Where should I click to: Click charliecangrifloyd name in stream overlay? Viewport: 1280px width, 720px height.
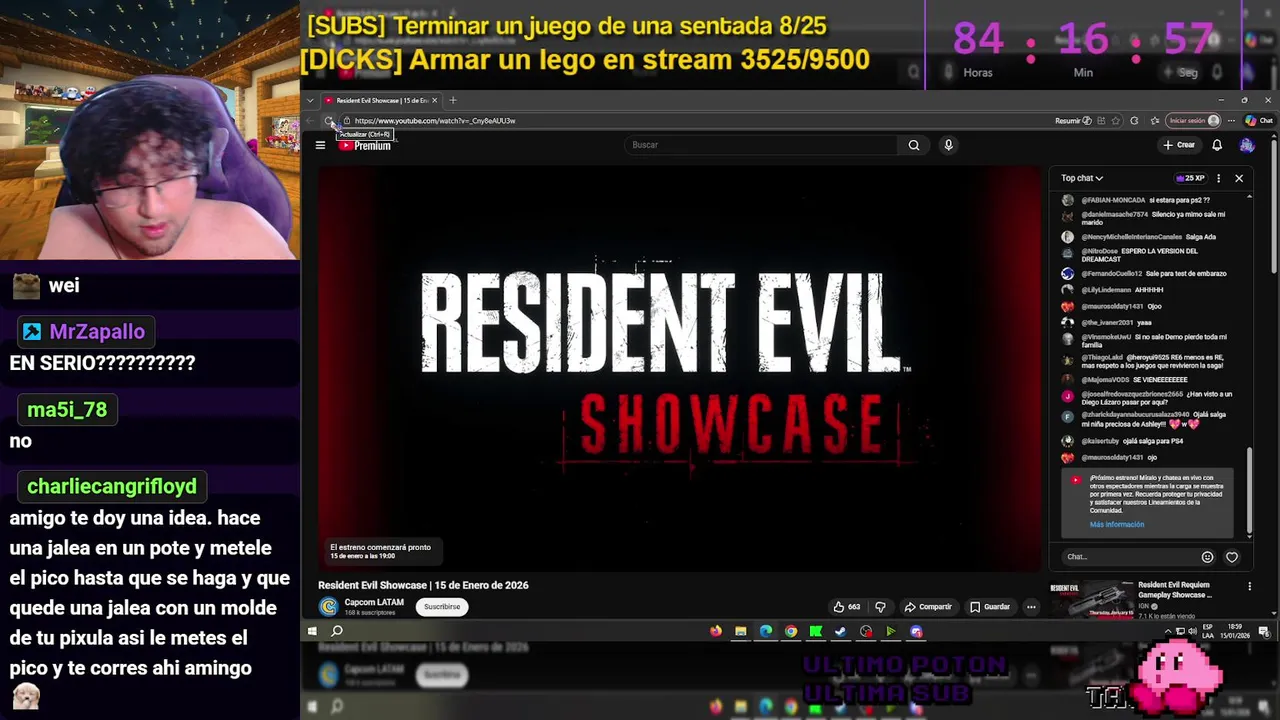click(112, 487)
